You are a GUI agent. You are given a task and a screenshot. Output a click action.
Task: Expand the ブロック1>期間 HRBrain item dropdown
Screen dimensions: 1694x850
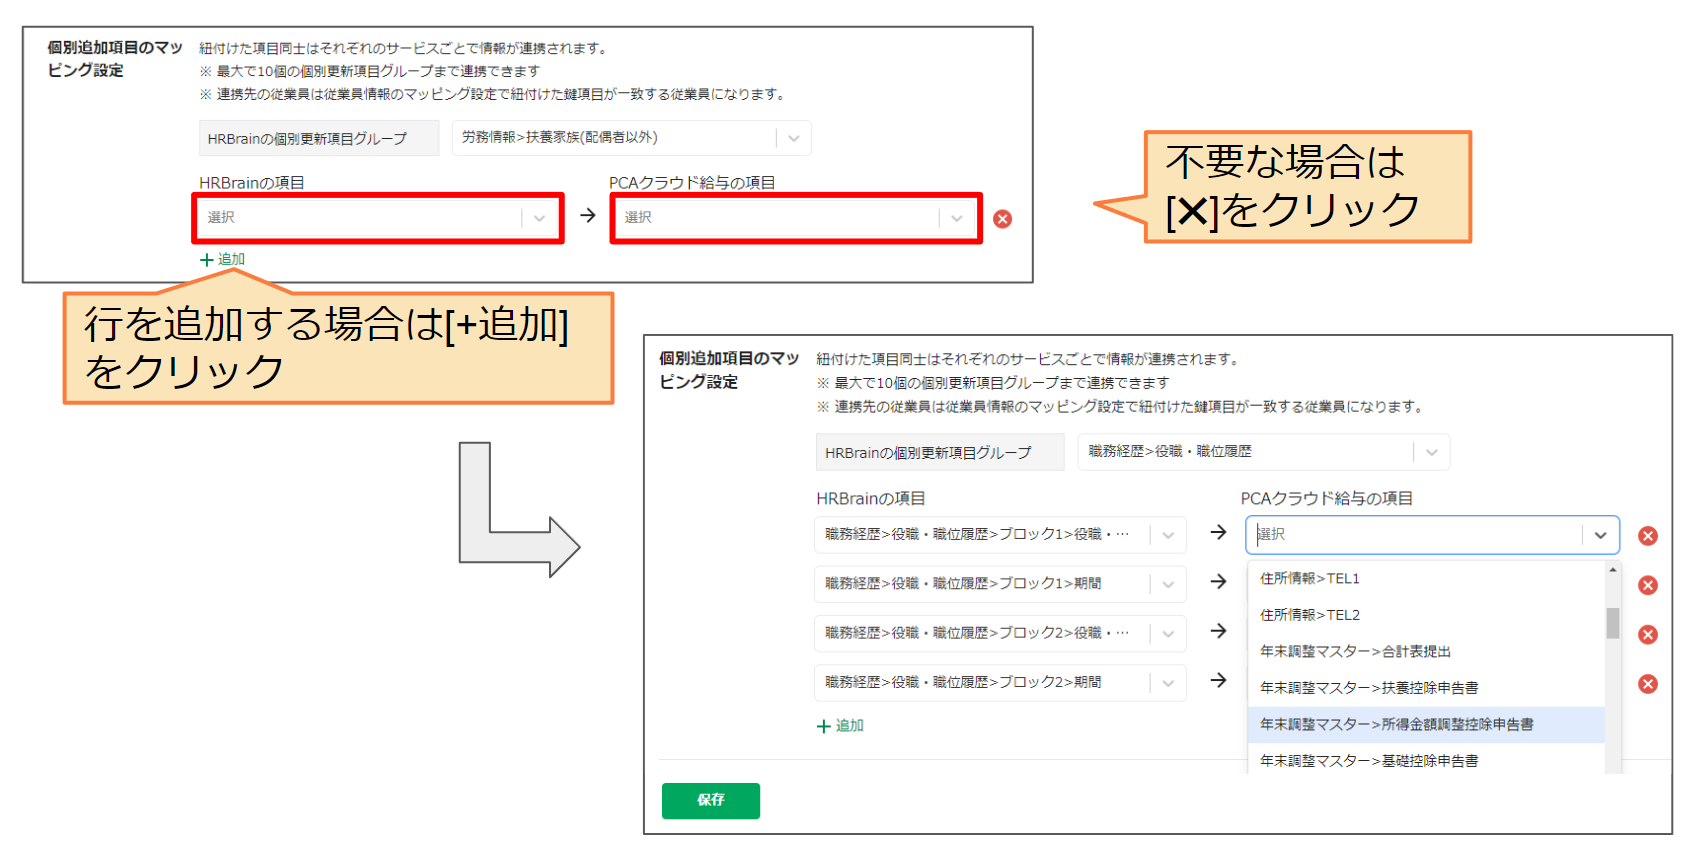(x=1000, y=584)
